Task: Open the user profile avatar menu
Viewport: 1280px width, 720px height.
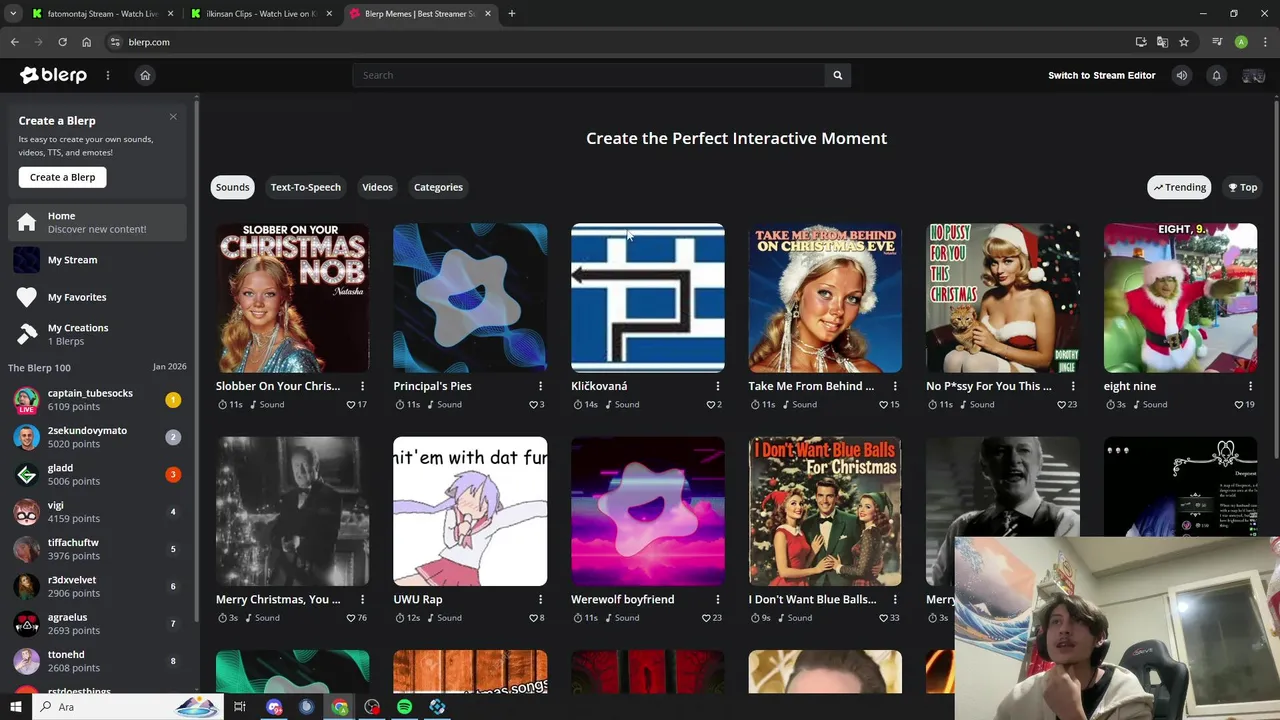Action: click(x=1253, y=76)
